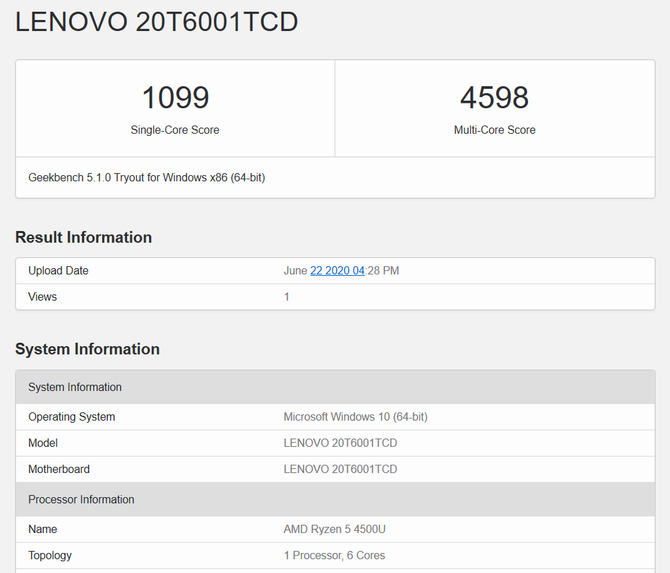Click the date link in Upload Date row
The height and width of the screenshot is (573, 670).
(x=337, y=271)
